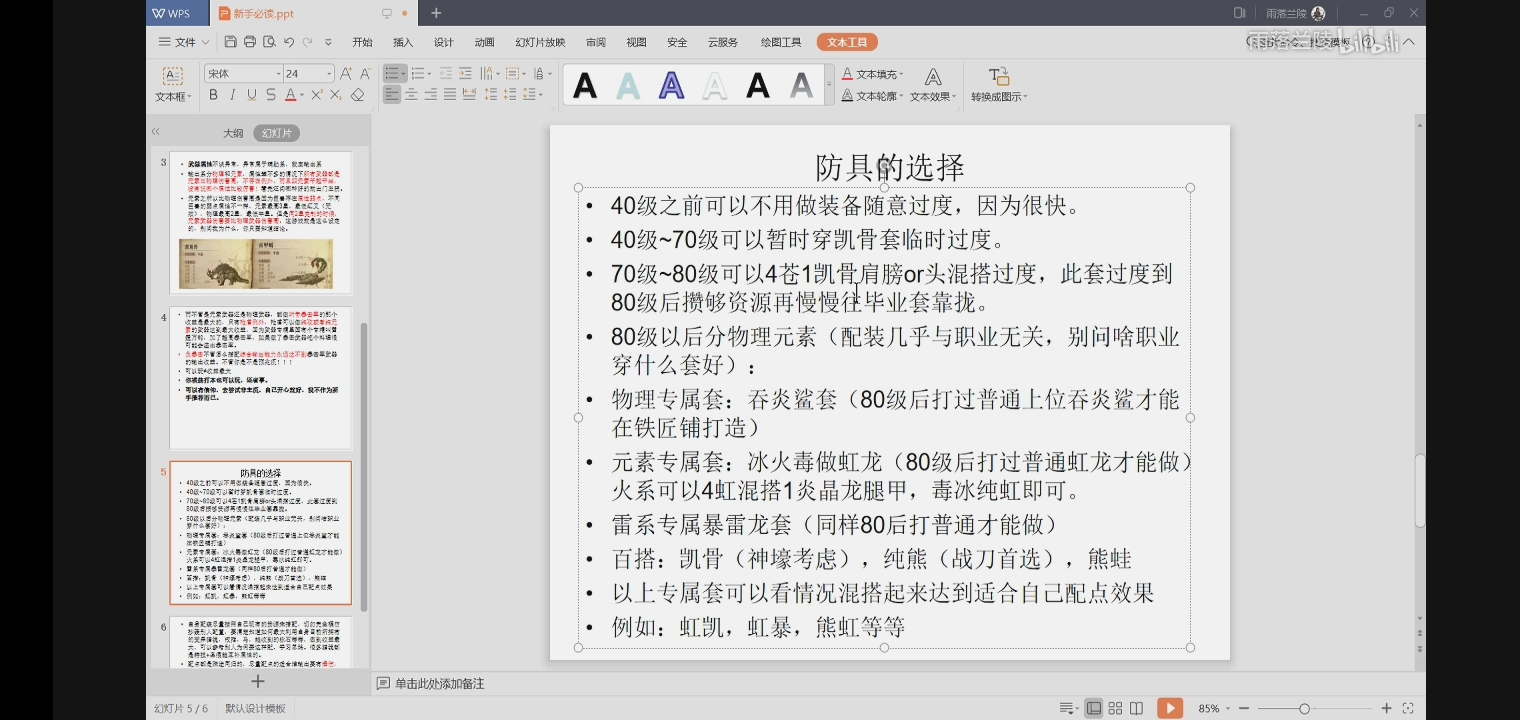Image resolution: width=1520 pixels, height=720 pixels.
Task: Switch to reading view icon
Action: click(x=1136, y=708)
